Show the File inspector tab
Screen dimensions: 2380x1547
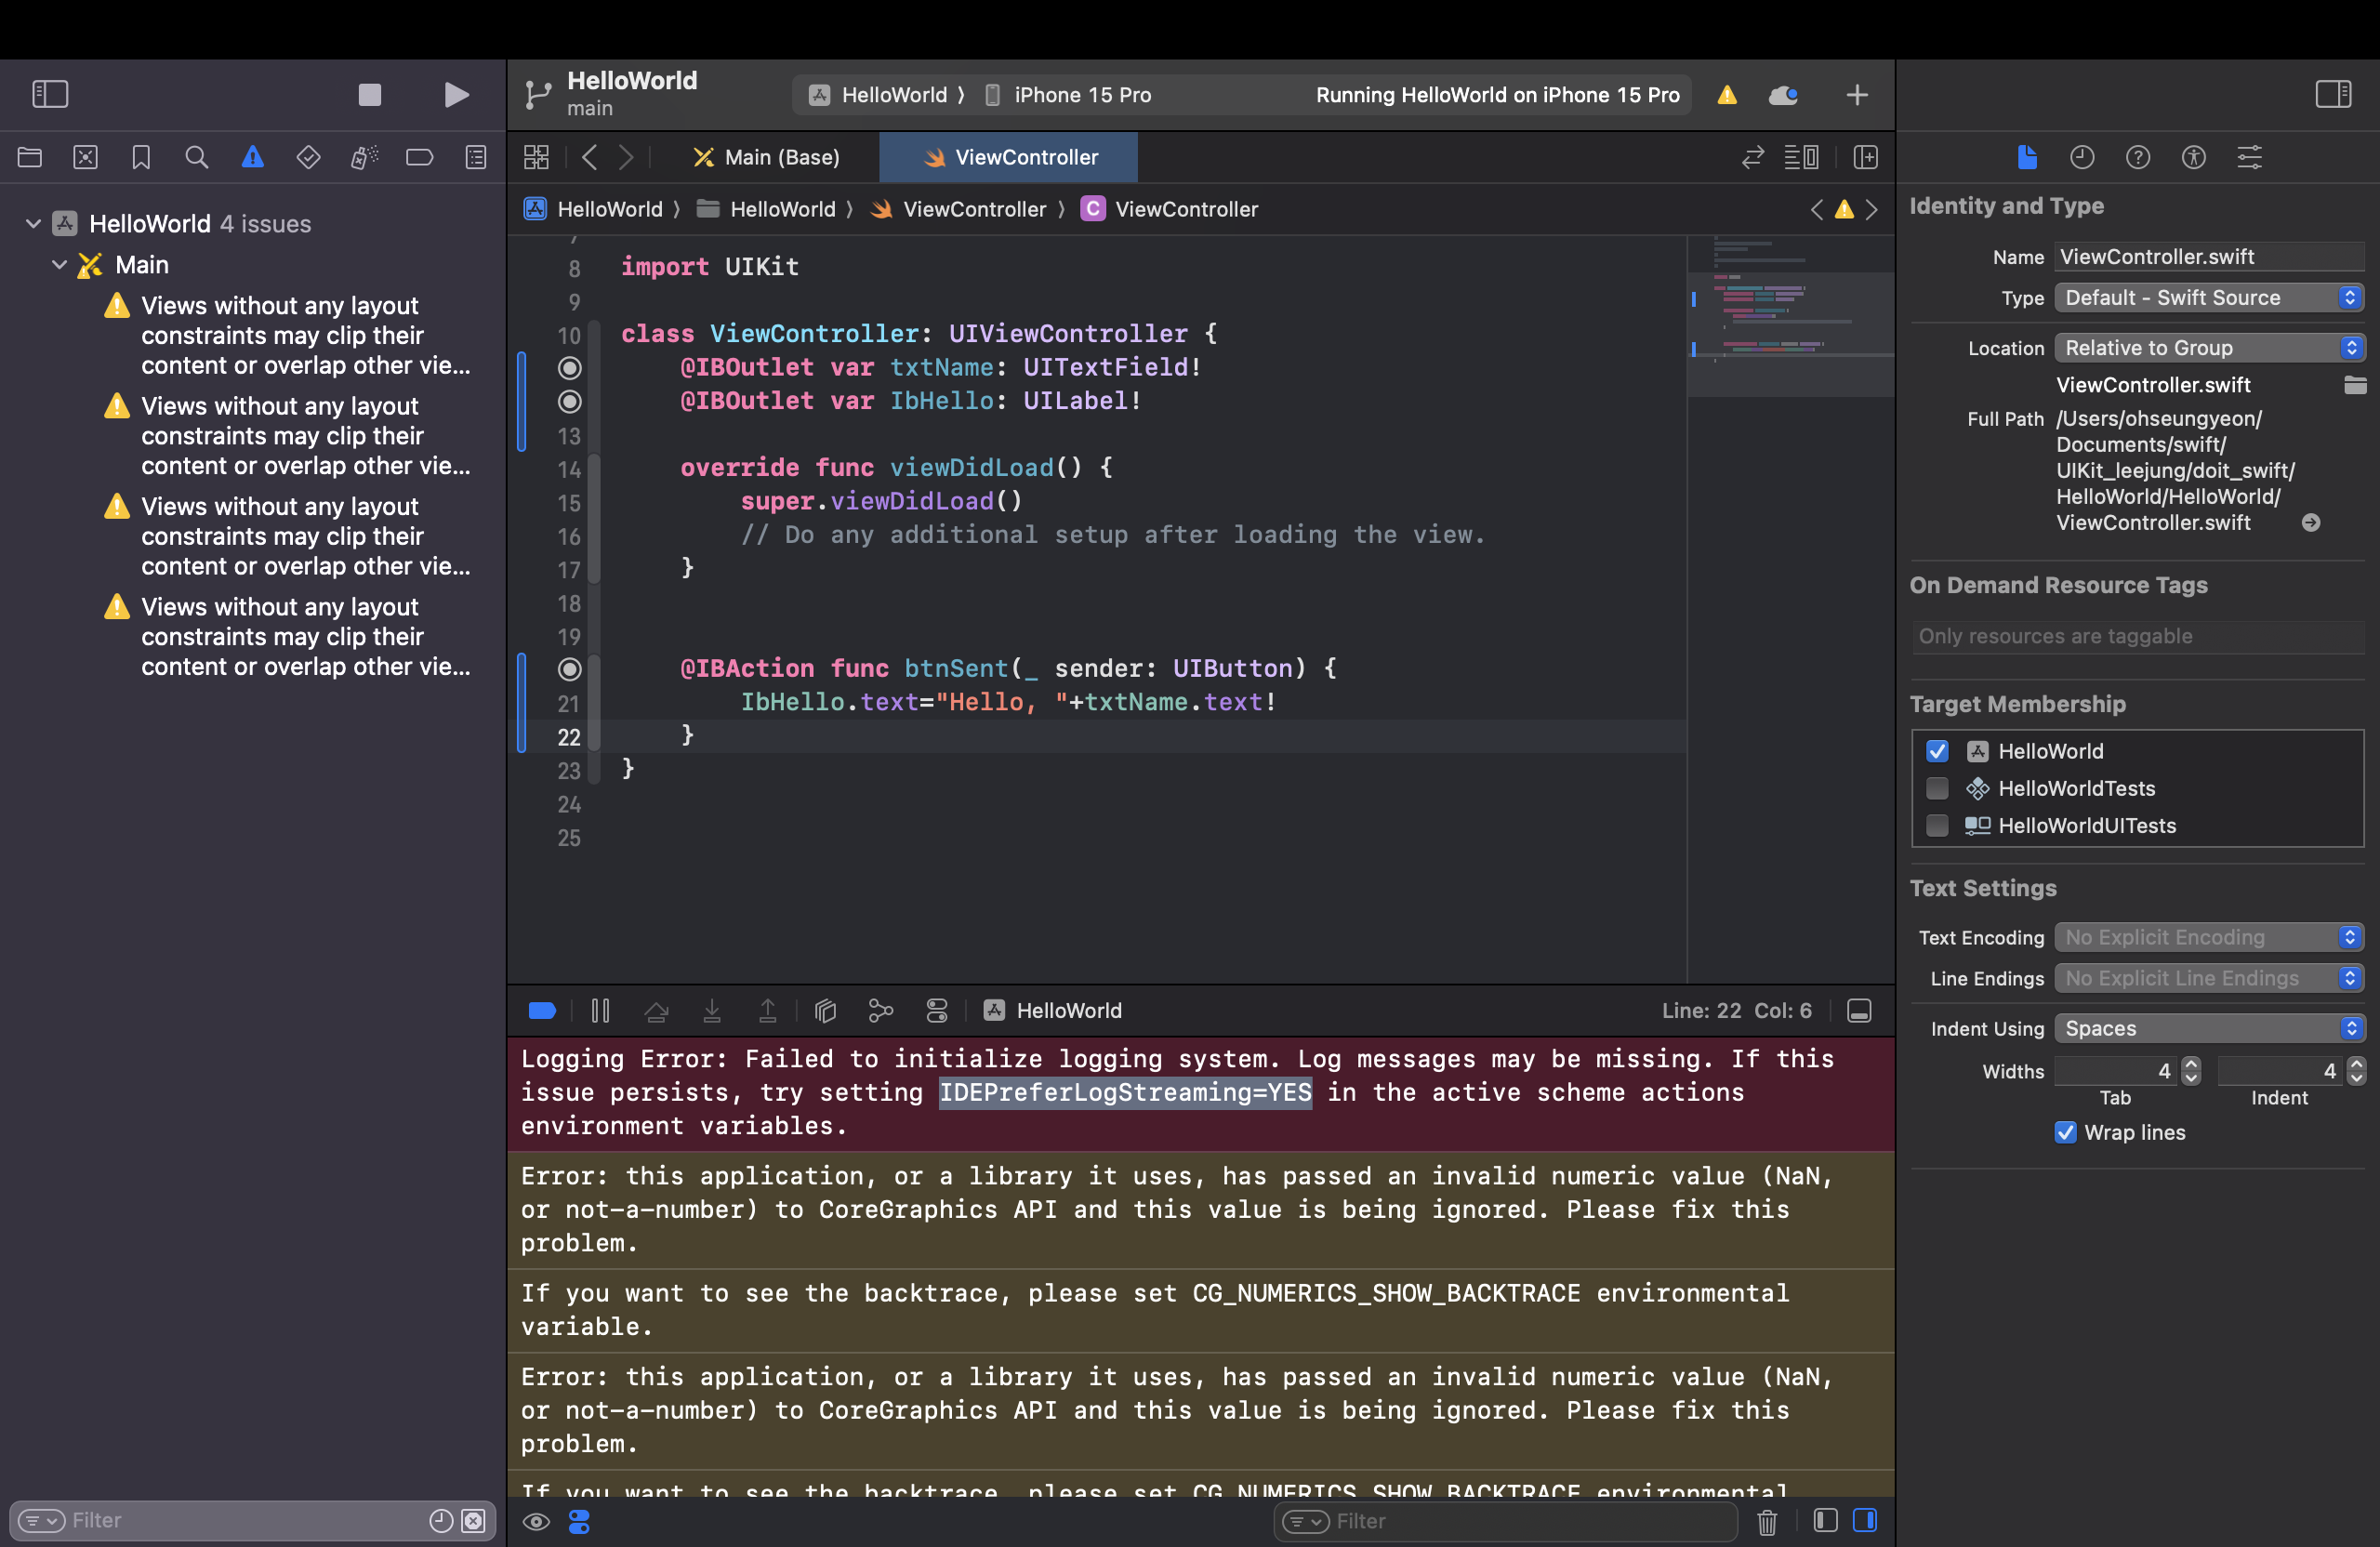point(2027,157)
